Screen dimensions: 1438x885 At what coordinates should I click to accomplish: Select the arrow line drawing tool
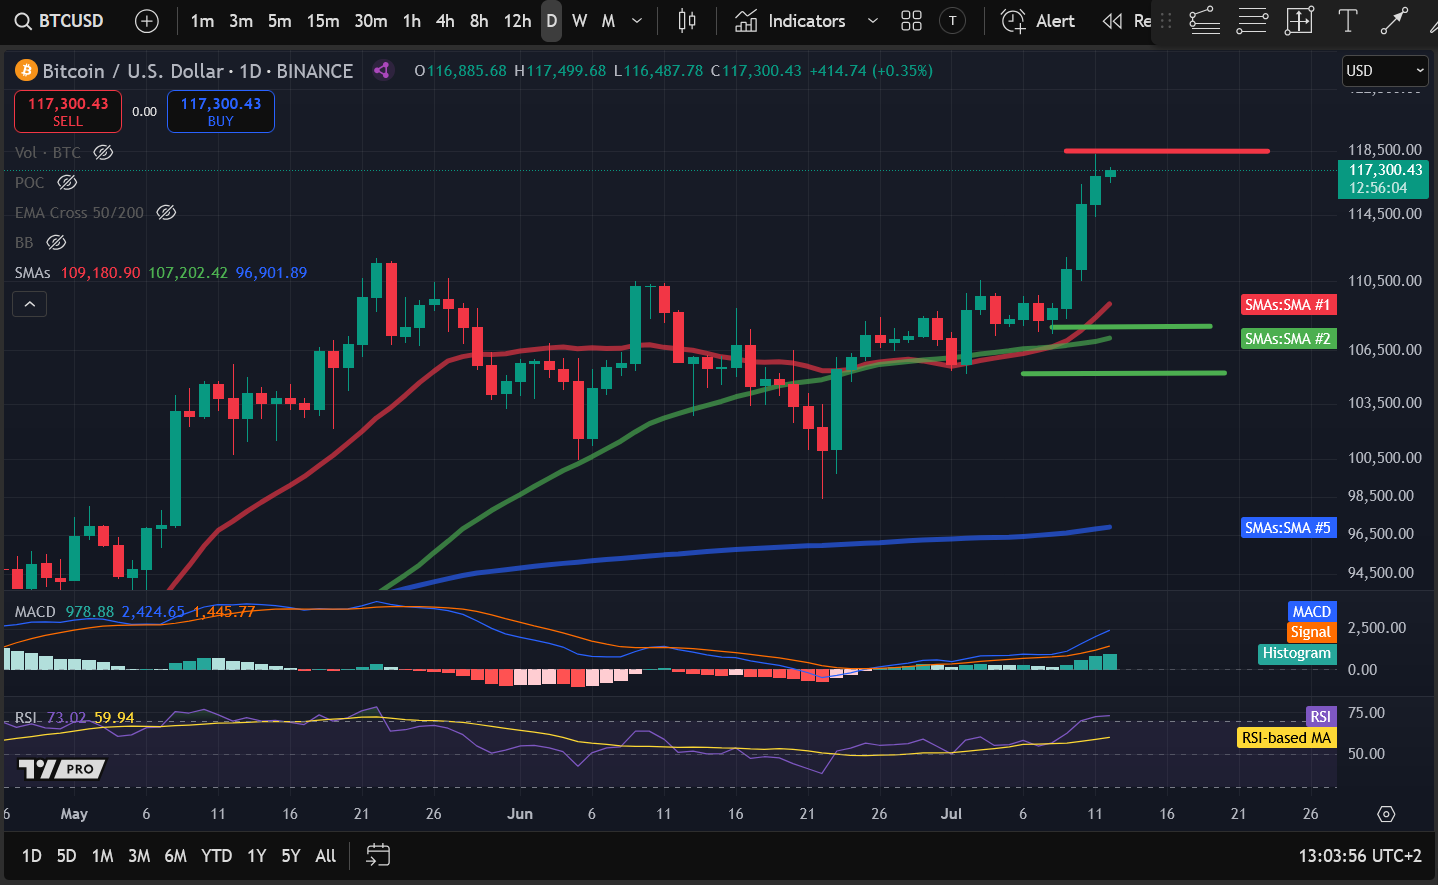coord(1394,21)
